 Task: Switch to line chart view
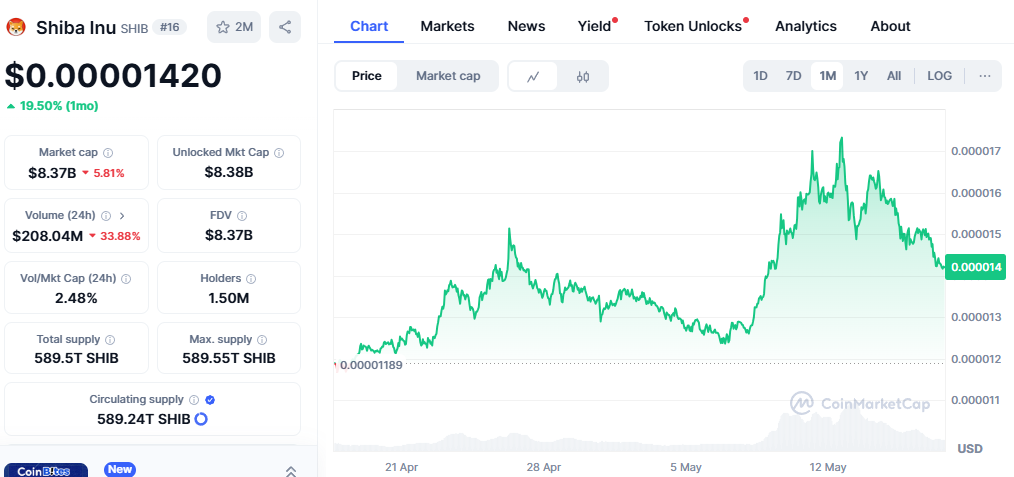[x=533, y=76]
